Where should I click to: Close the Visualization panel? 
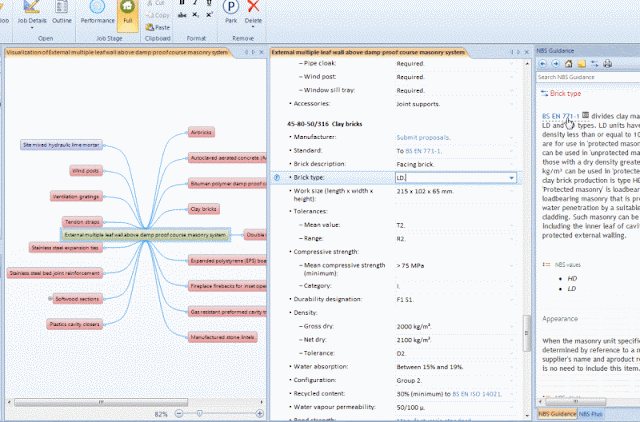(262, 52)
